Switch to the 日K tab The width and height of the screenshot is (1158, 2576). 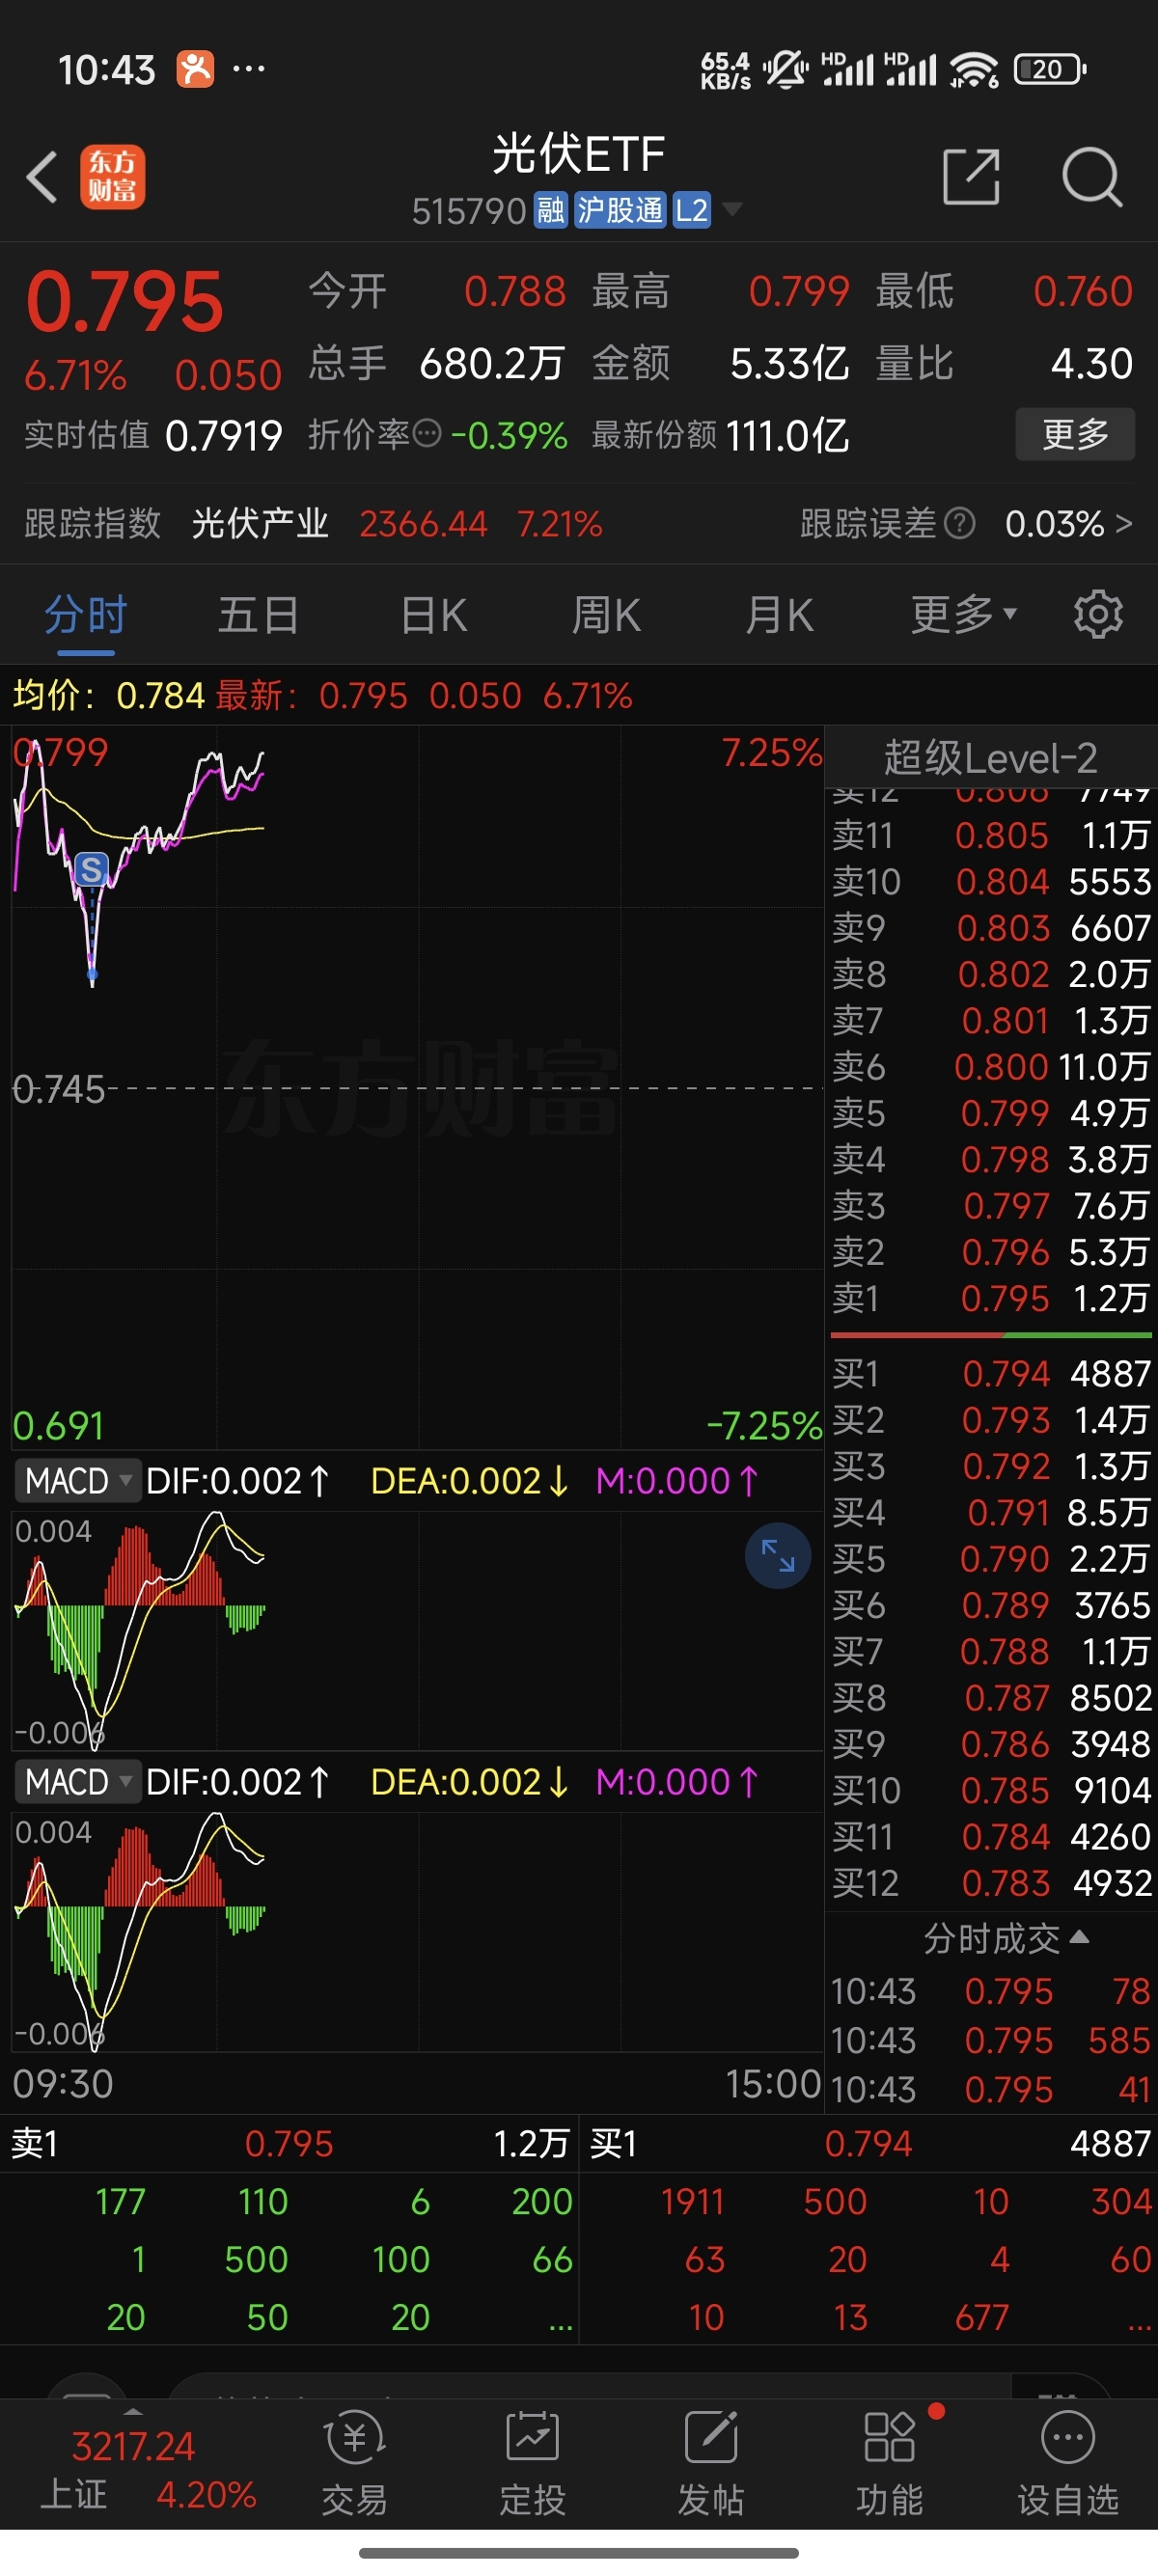[x=433, y=615]
